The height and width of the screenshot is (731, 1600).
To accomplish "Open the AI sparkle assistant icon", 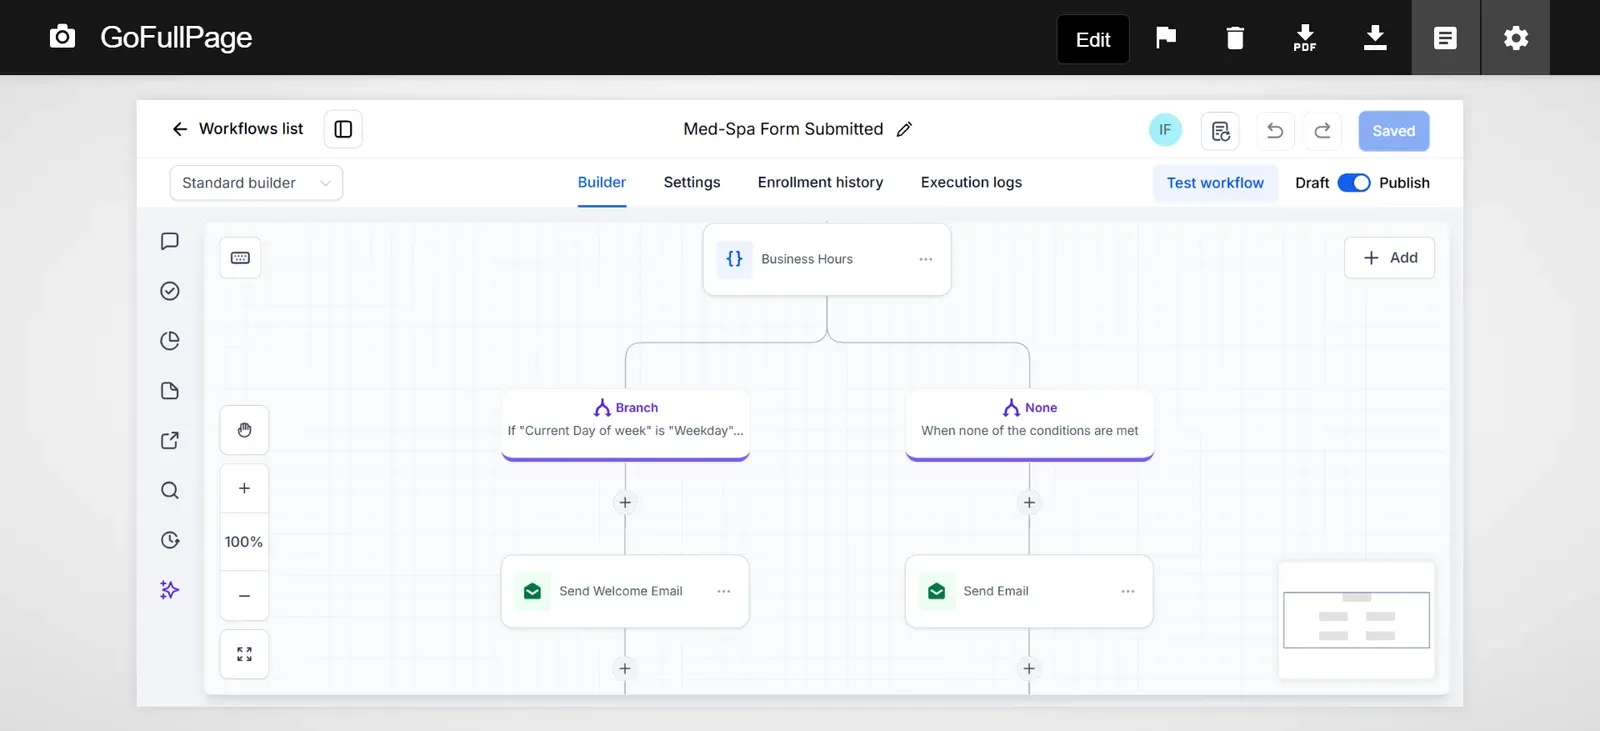I will 170,590.
